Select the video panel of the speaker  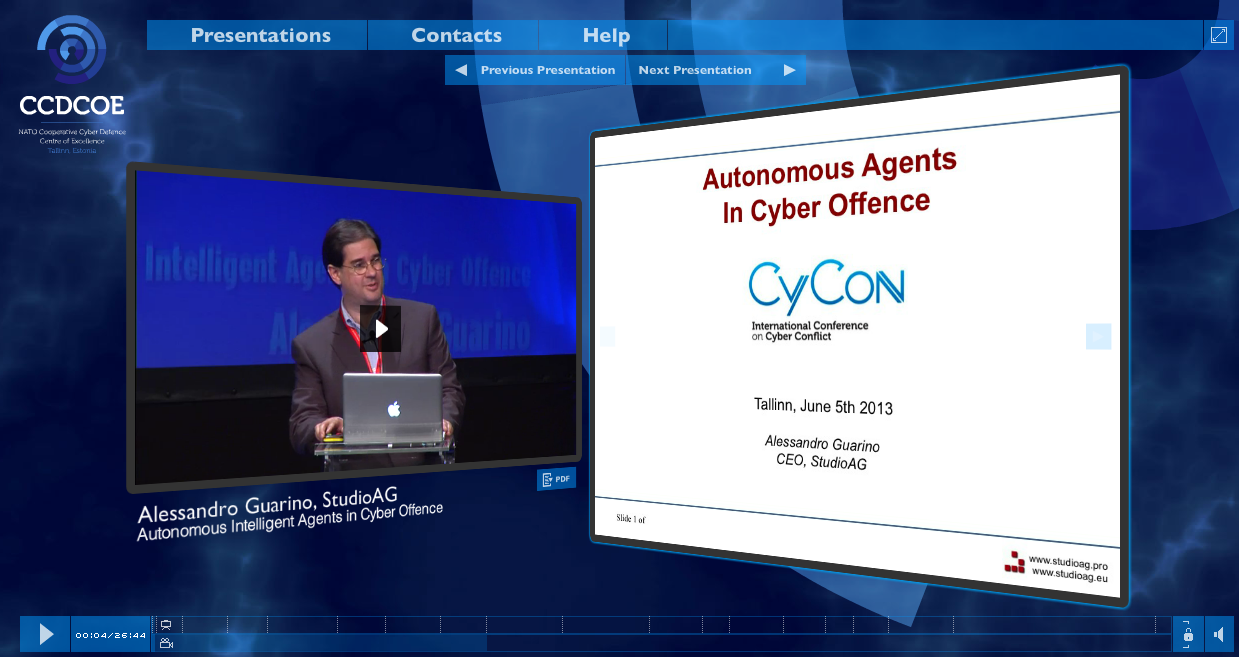tap(356, 326)
